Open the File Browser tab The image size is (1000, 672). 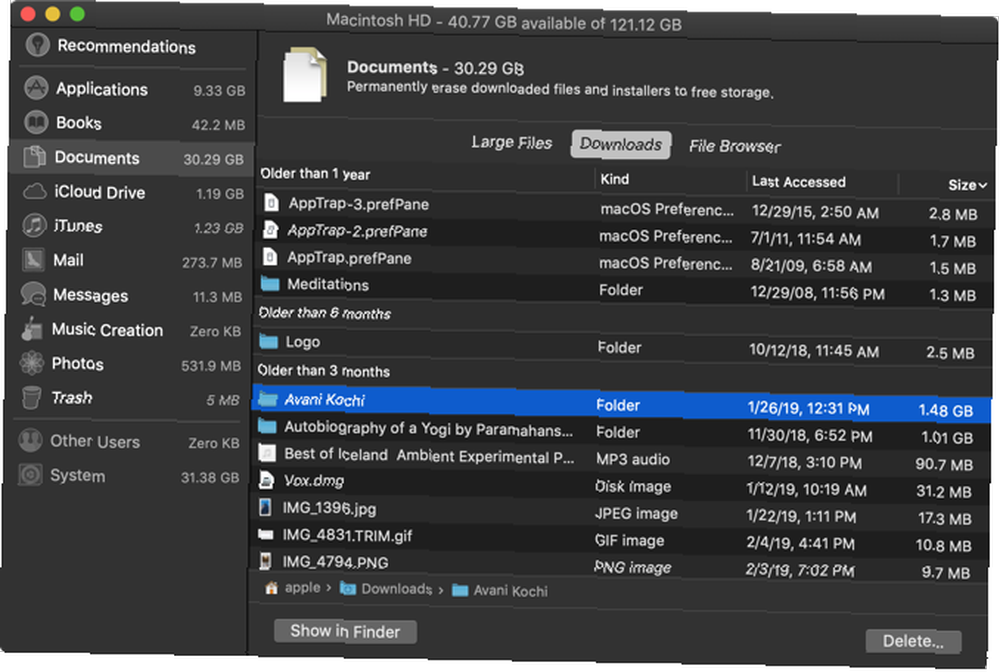(734, 147)
